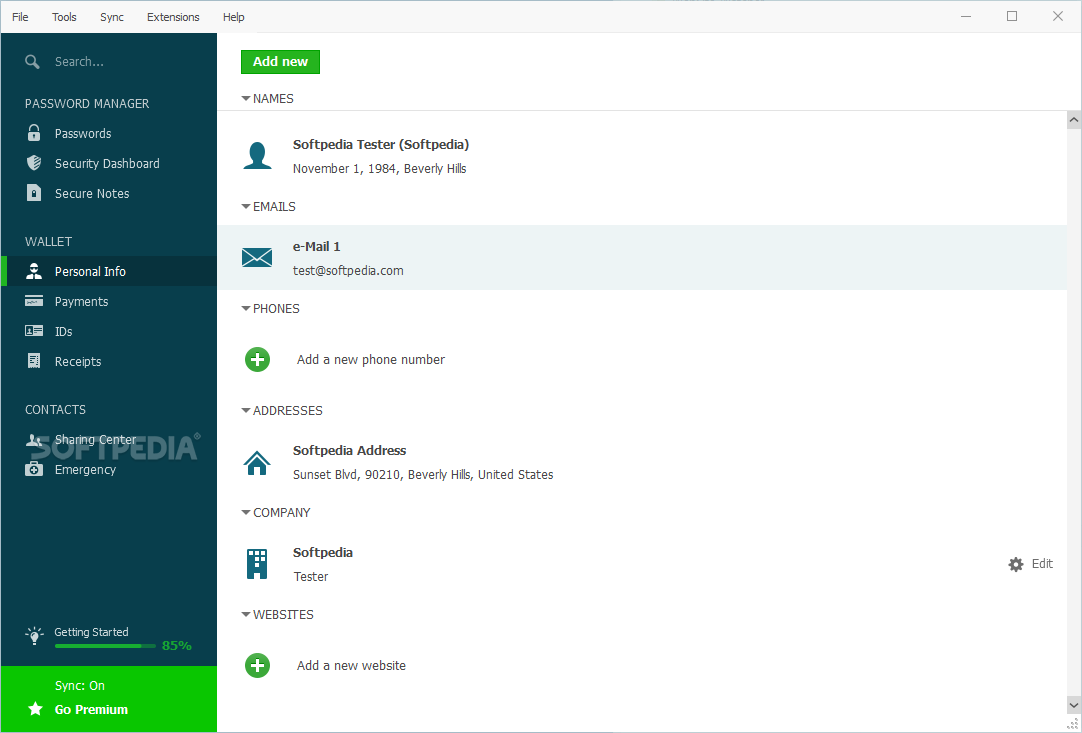Click the Passwords padlock icon
This screenshot has width=1082, height=733.
34,133
